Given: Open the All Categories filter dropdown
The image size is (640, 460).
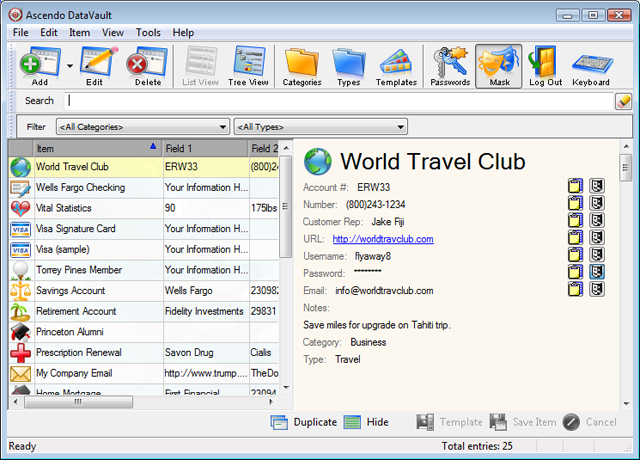Looking at the screenshot, I should point(142,127).
